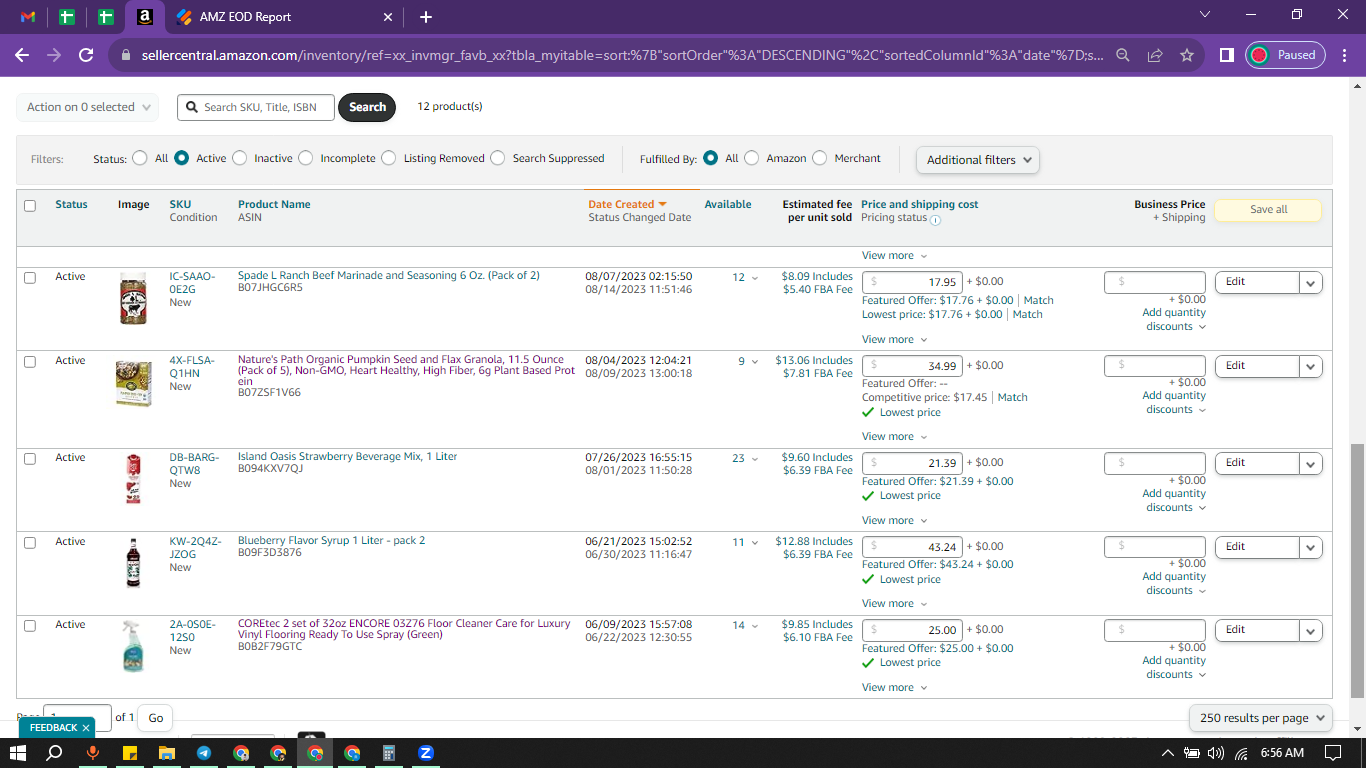The height and width of the screenshot is (768, 1366).
Task: Select the Island Oasis Strawberry row checkbox
Action: 30,459
